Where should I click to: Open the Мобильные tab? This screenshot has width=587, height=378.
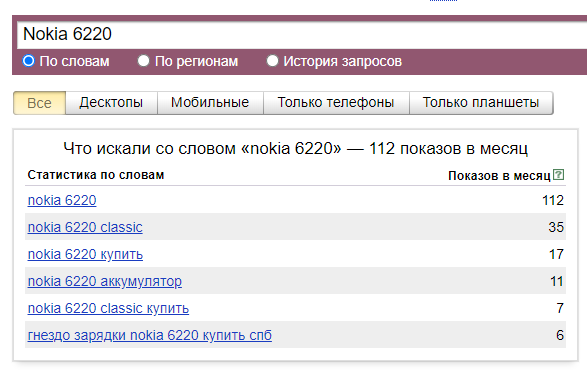(x=210, y=103)
